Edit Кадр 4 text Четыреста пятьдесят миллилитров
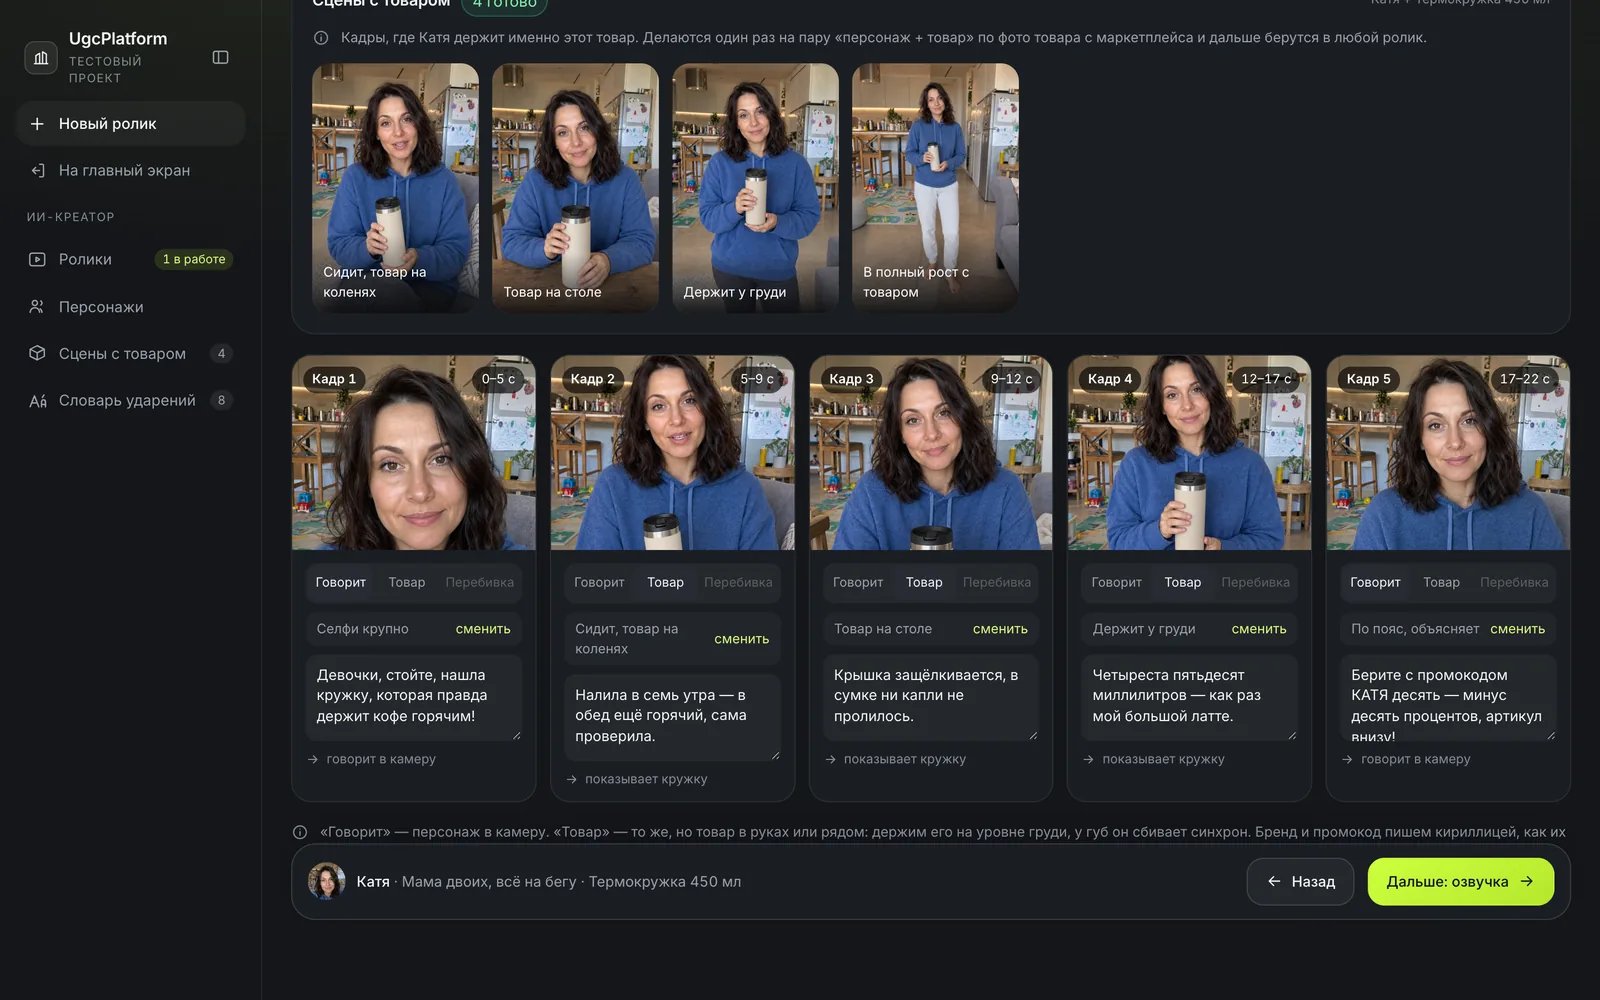Viewport: 1600px width, 1000px height. (x=1189, y=697)
